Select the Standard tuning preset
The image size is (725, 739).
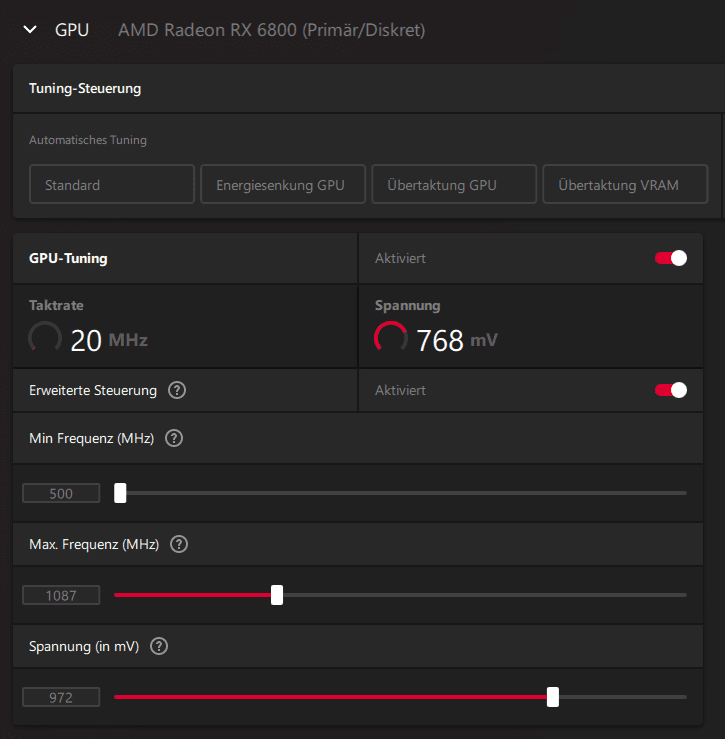112,185
